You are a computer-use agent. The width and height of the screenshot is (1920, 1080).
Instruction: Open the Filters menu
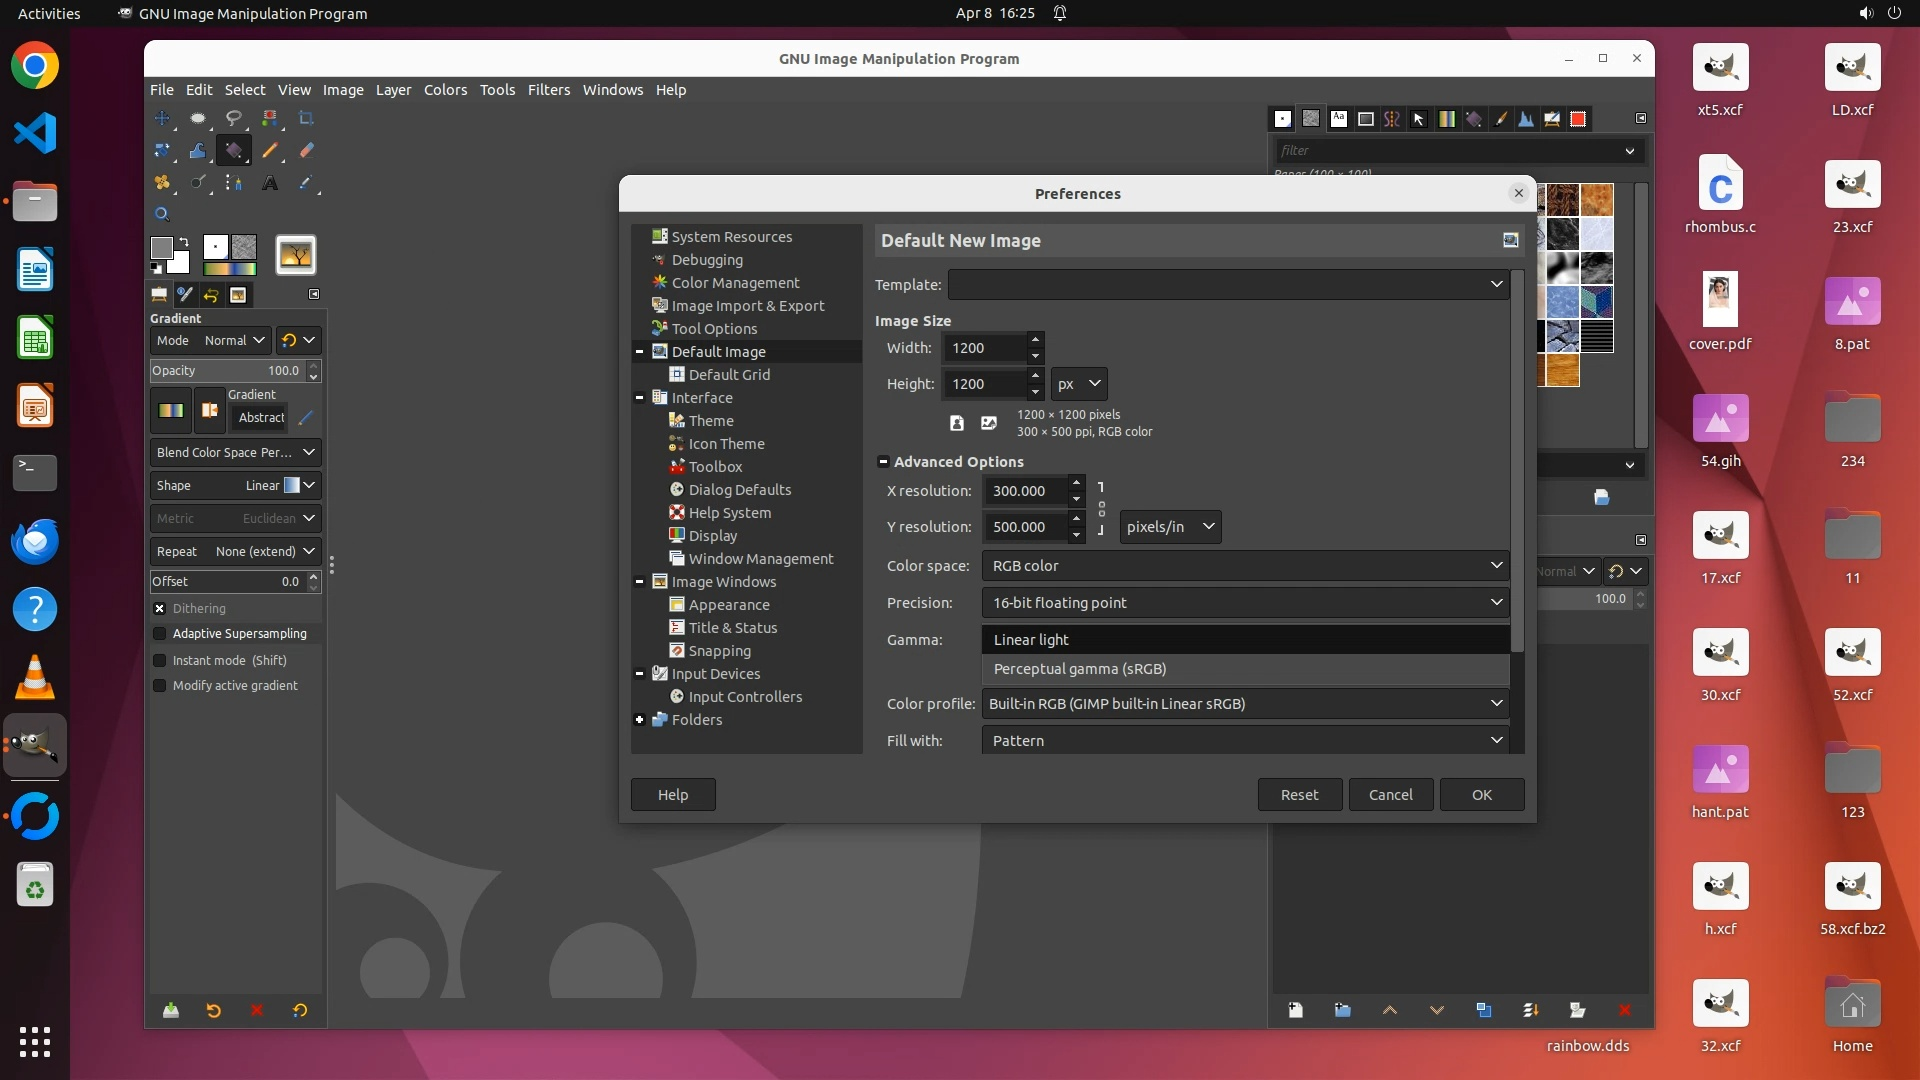(548, 90)
